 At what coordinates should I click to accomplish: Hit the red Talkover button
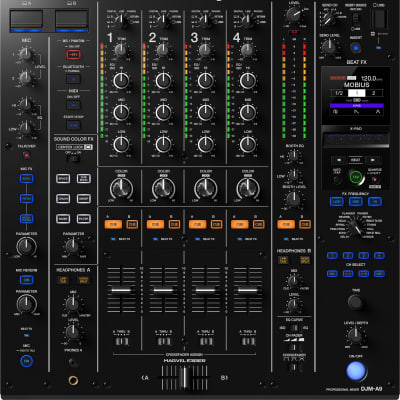pyautogui.click(x=26, y=155)
